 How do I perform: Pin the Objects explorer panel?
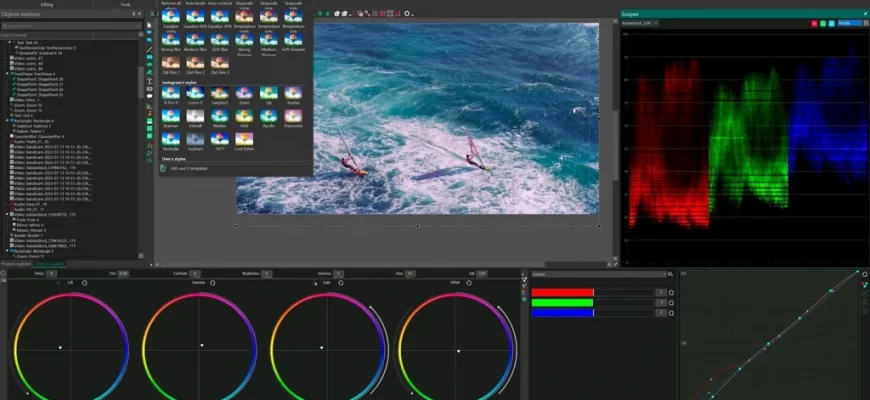click(133, 13)
